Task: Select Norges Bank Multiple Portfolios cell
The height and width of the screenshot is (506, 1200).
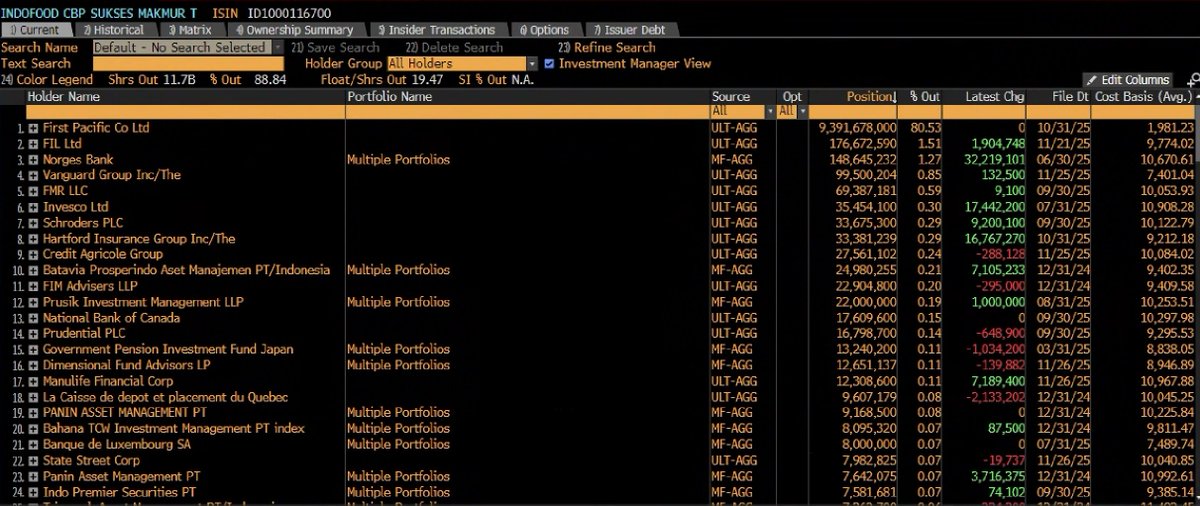Action: pyautogui.click(x=397, y=160)
